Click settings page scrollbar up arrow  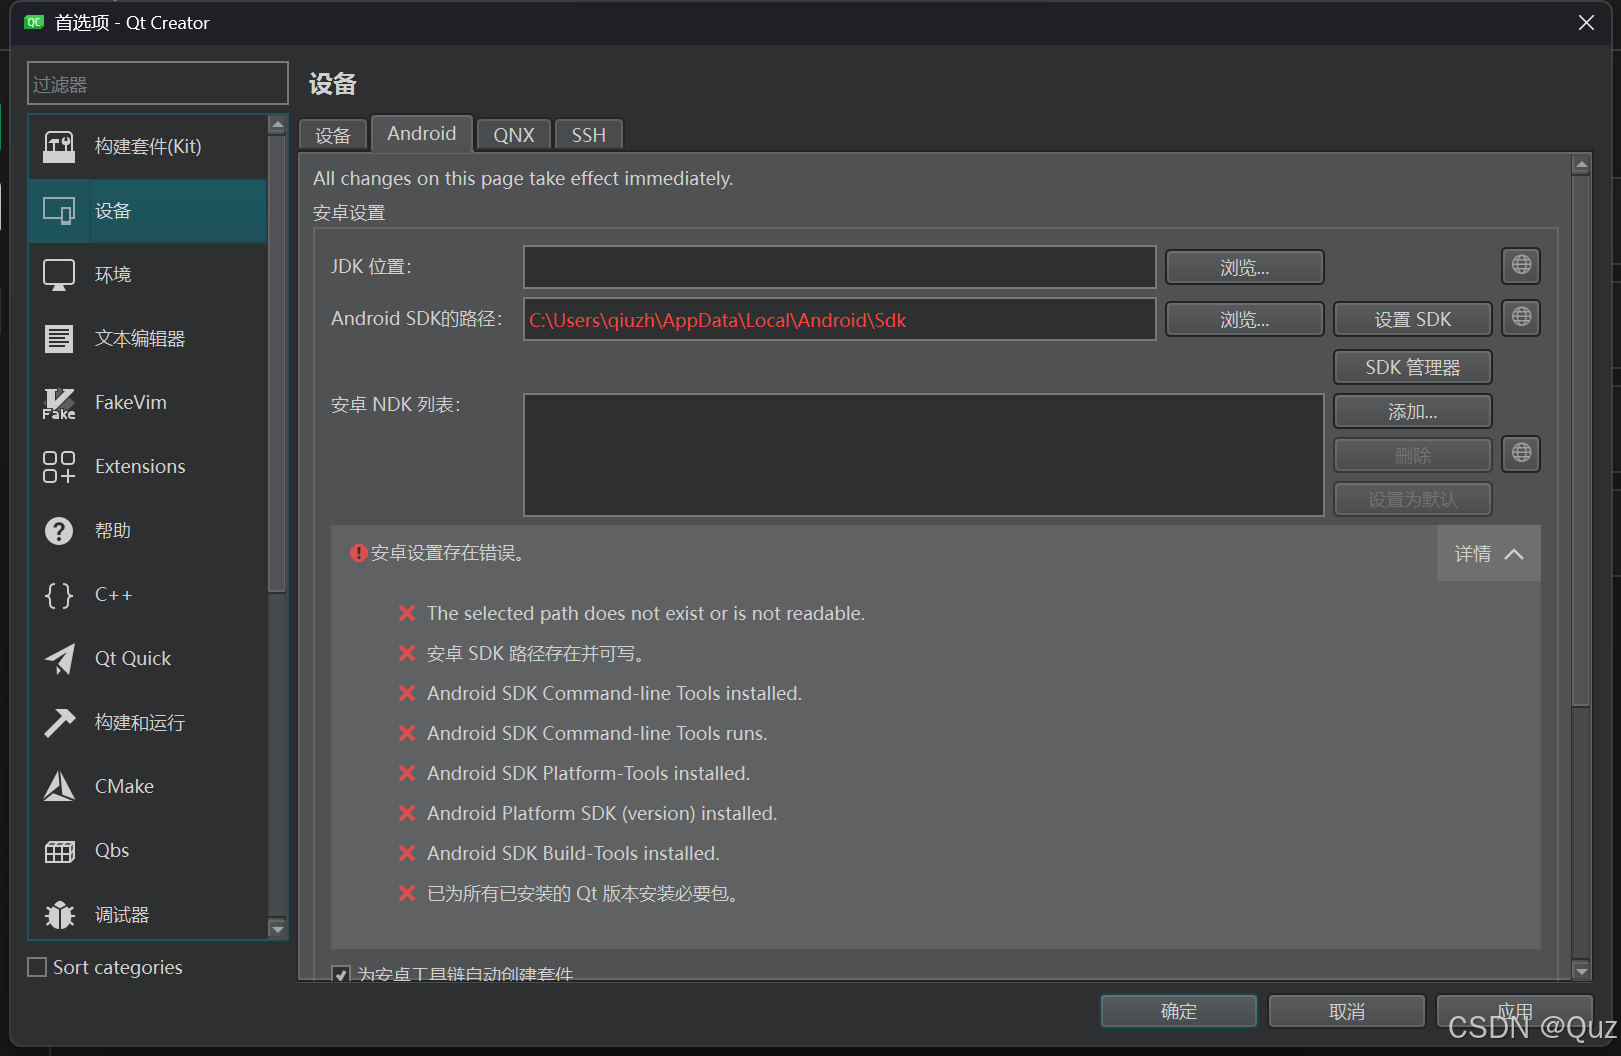1581,165
